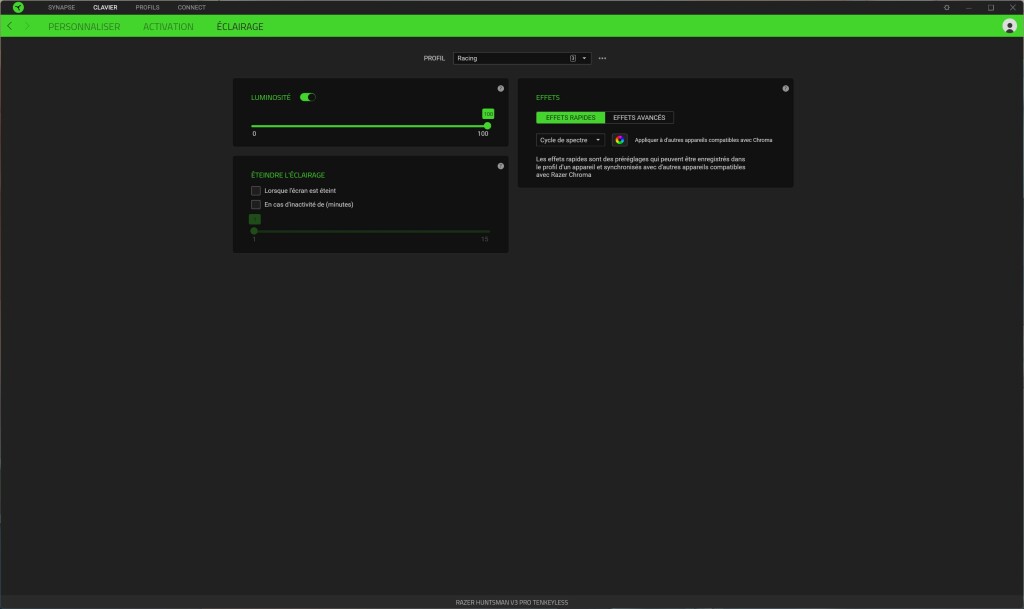Check En cas d'inactivité de (minutes)

coord(256,204)
